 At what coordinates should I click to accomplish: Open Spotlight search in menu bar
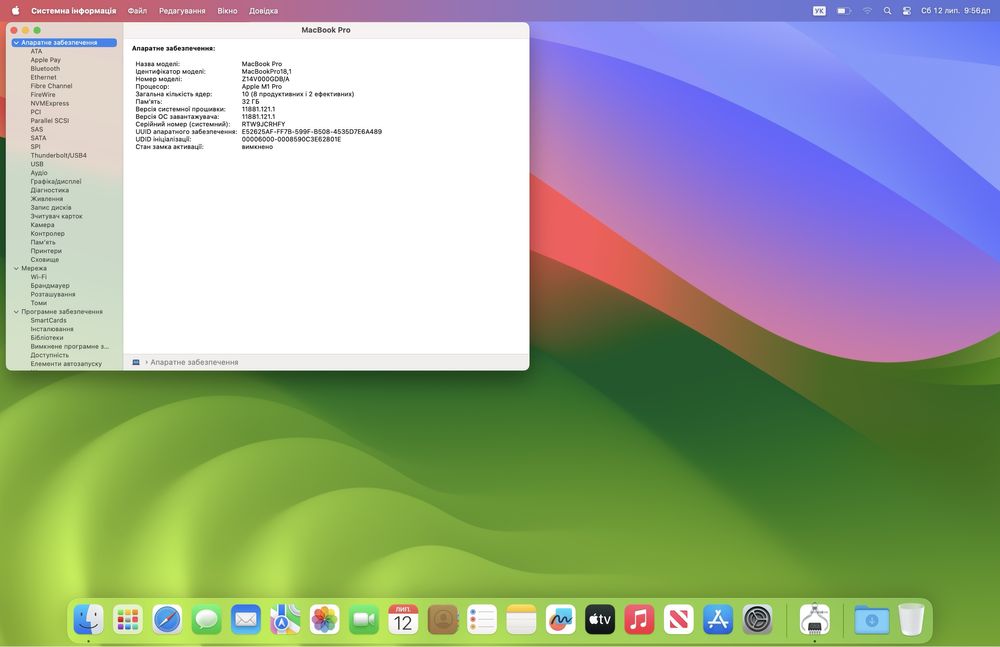coord(887,11)
